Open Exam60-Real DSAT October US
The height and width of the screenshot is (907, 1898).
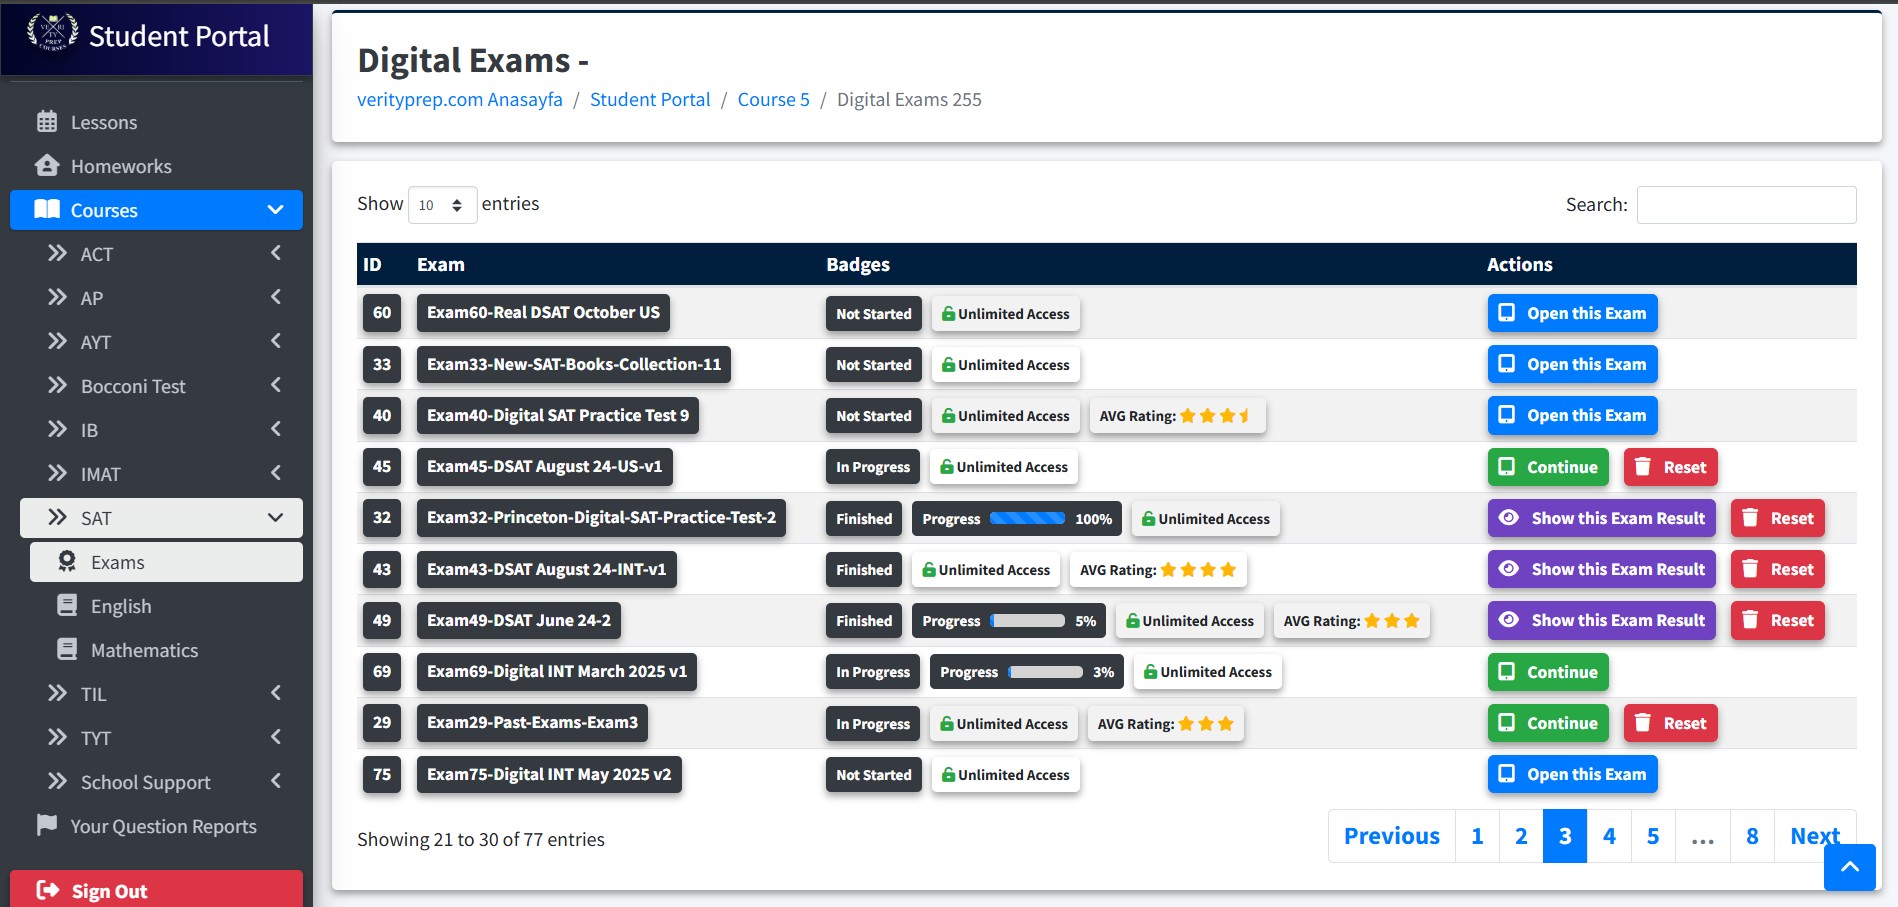click(x=1572, y=313)
